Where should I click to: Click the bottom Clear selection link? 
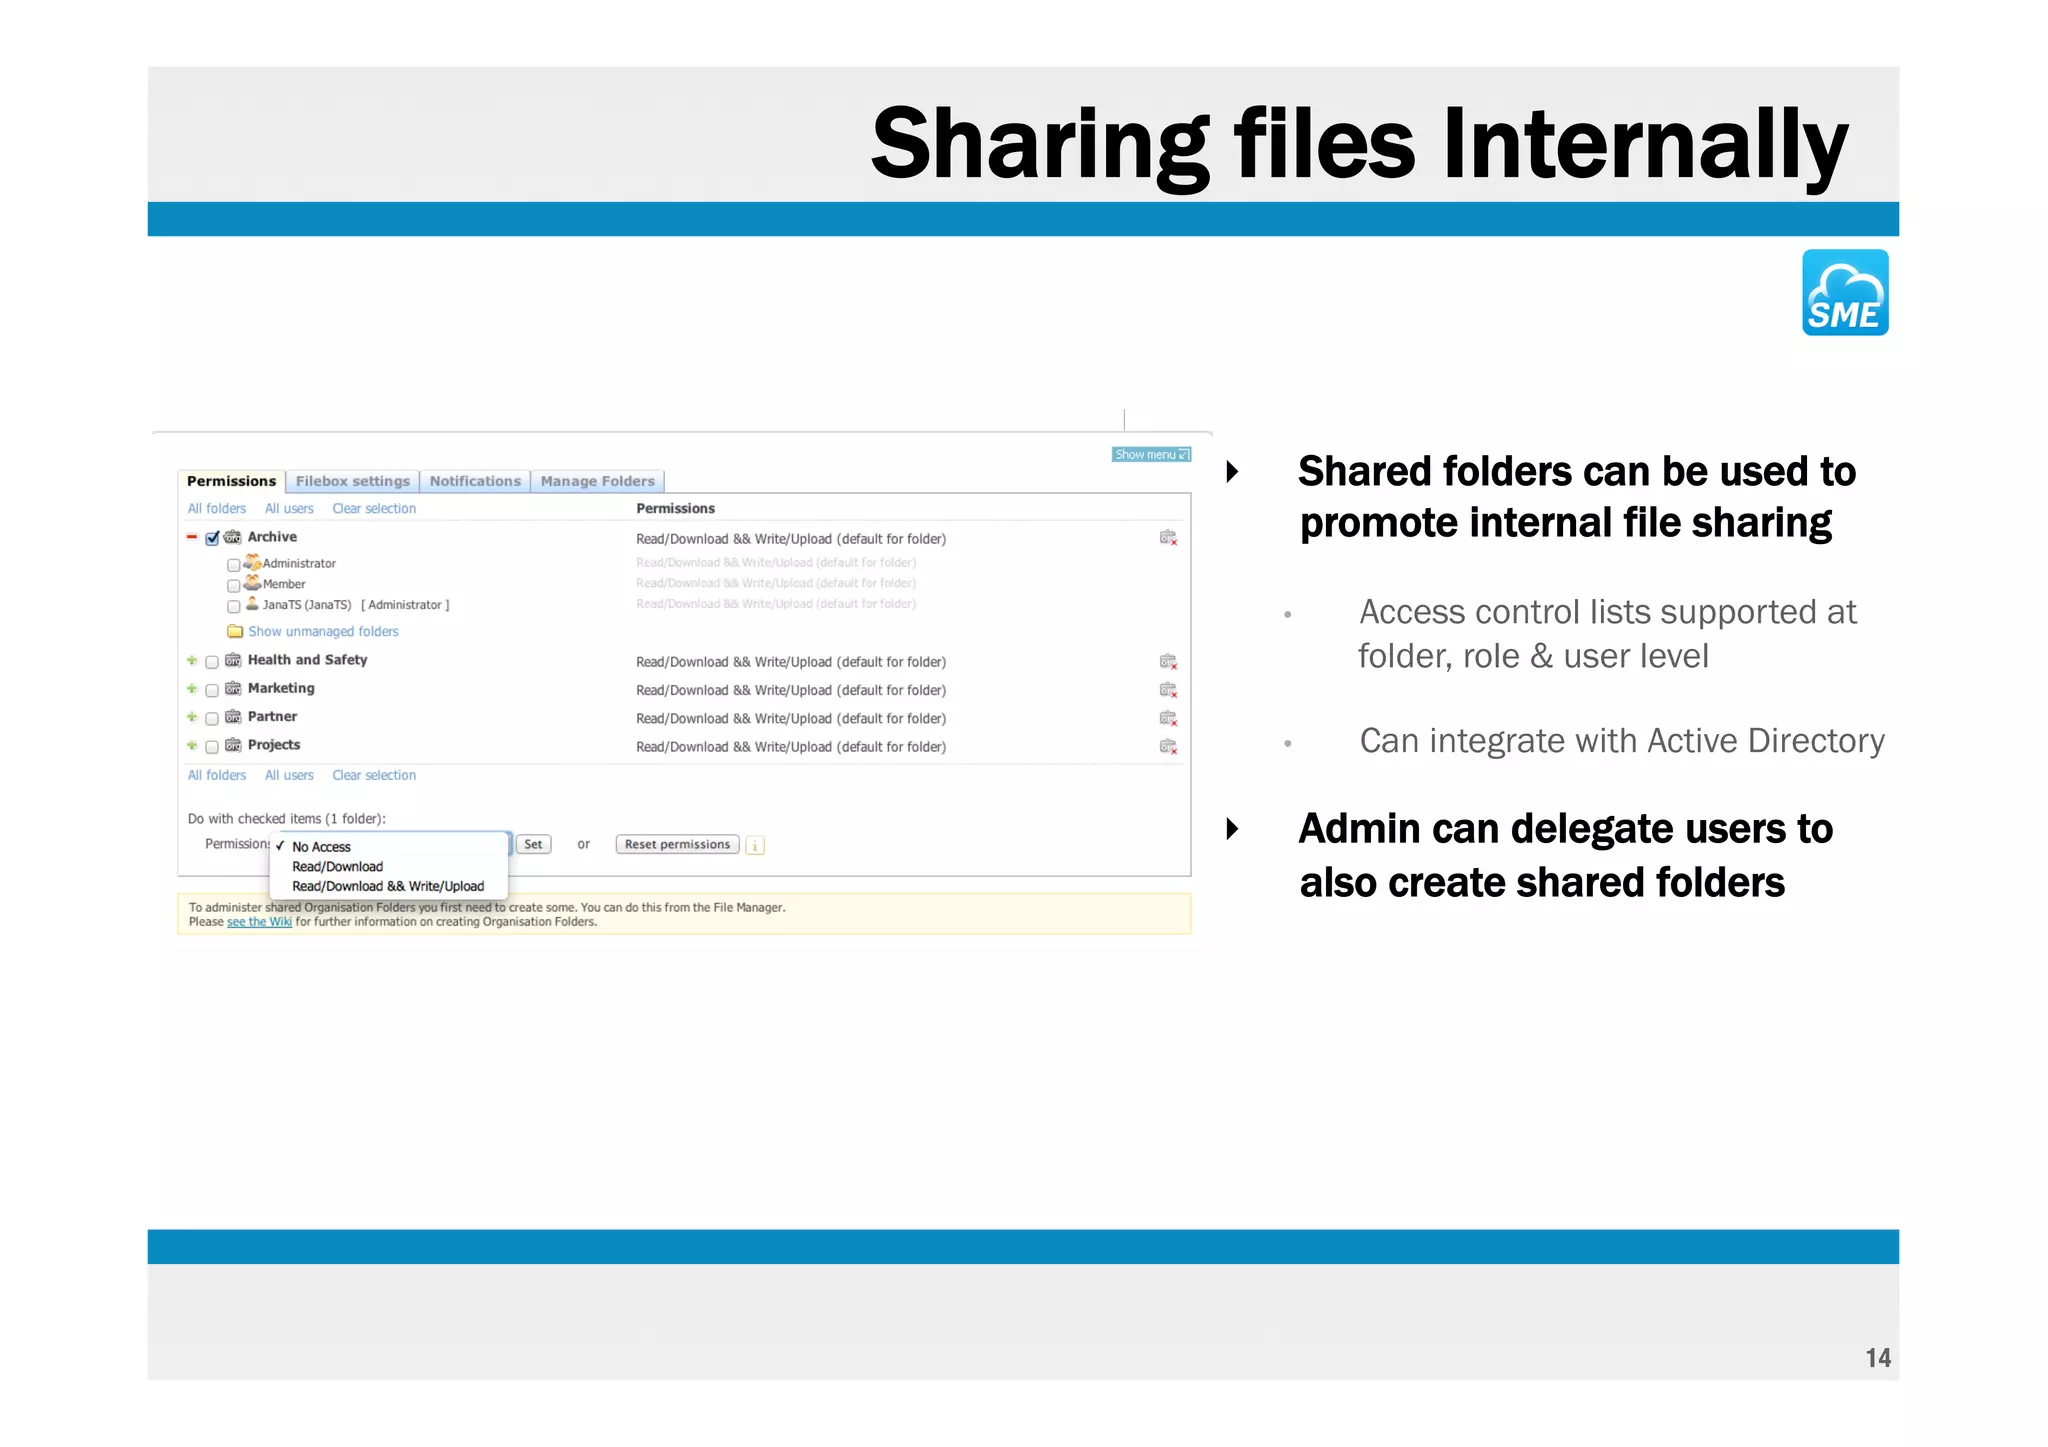374,776
